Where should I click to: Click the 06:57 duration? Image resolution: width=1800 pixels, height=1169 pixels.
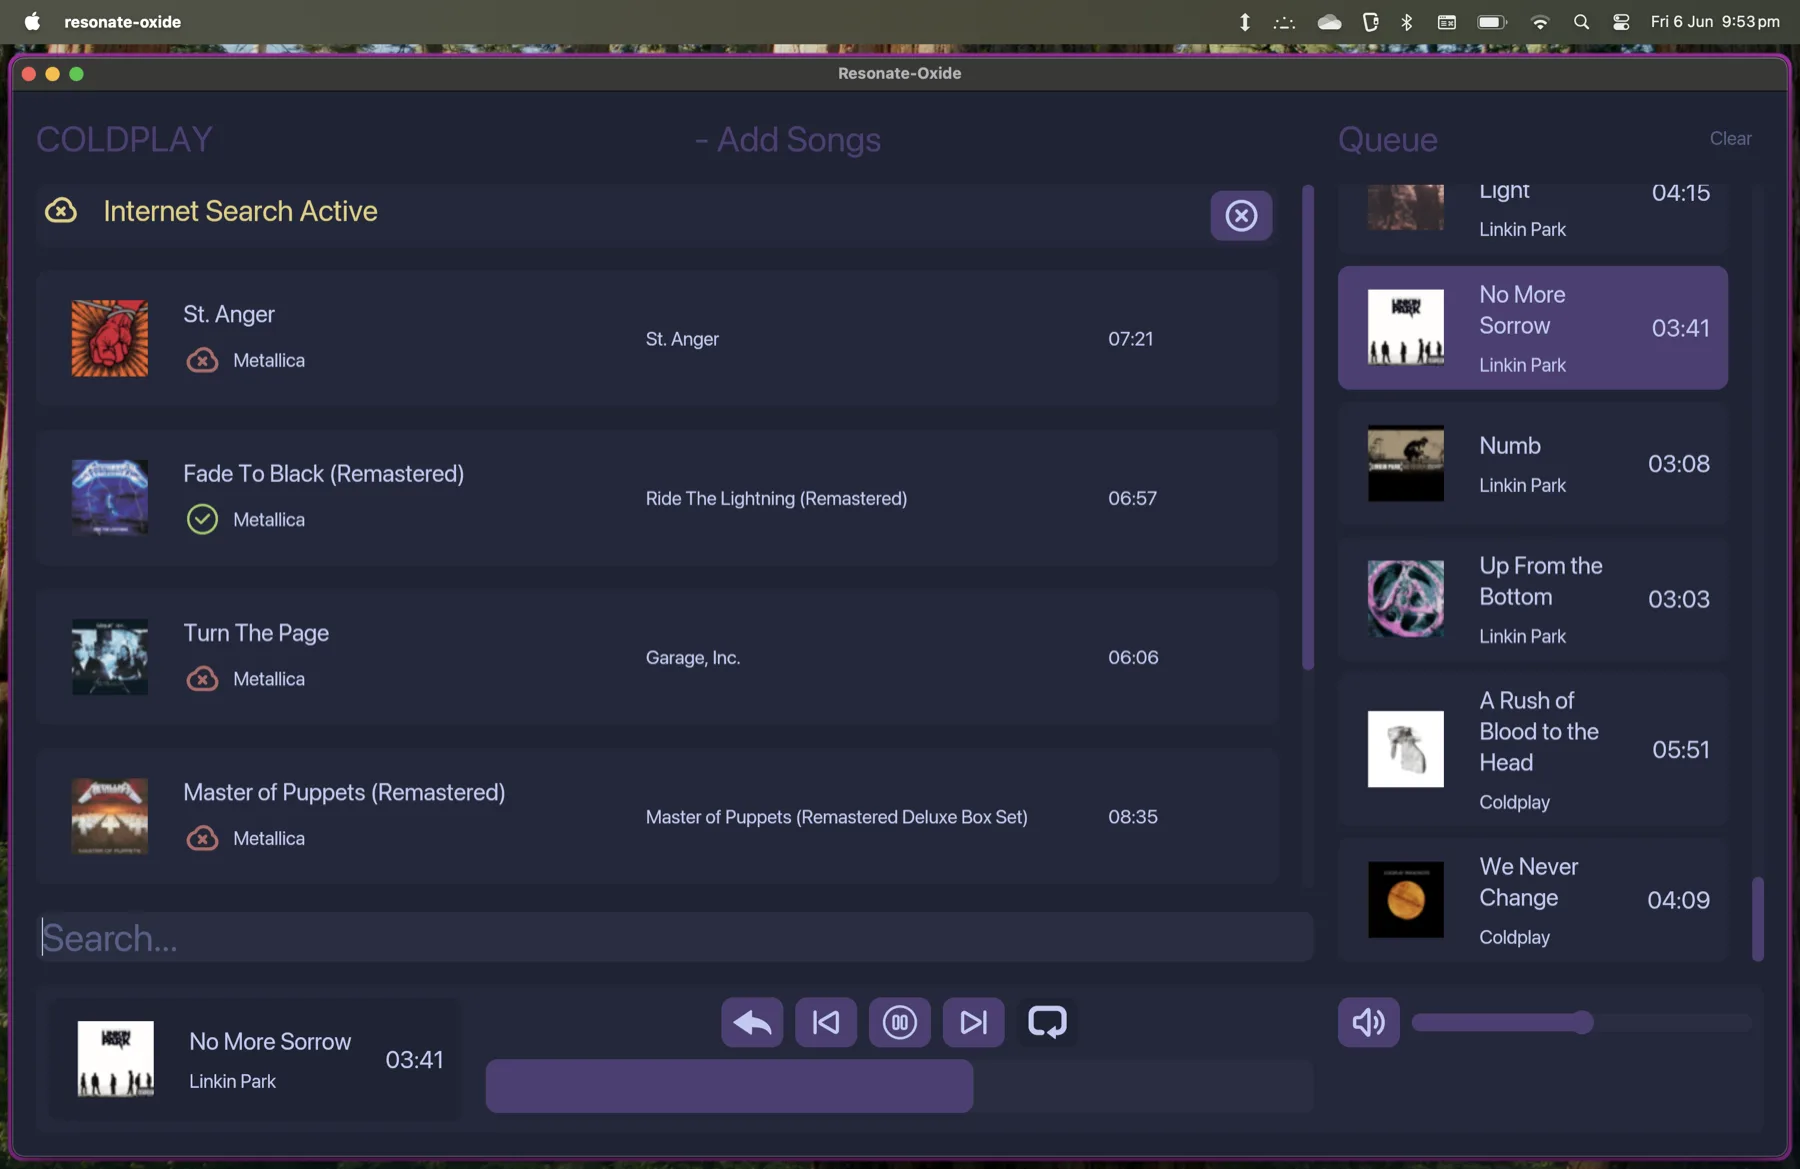point(1133,498)
